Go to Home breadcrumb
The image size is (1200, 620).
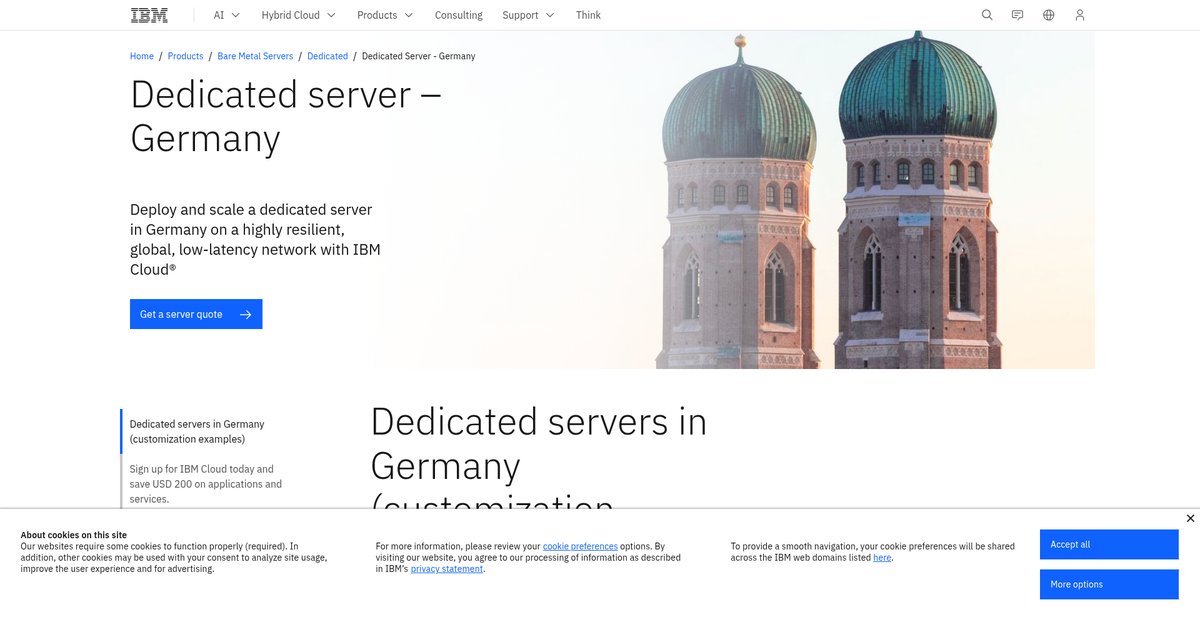click(142, 56)
